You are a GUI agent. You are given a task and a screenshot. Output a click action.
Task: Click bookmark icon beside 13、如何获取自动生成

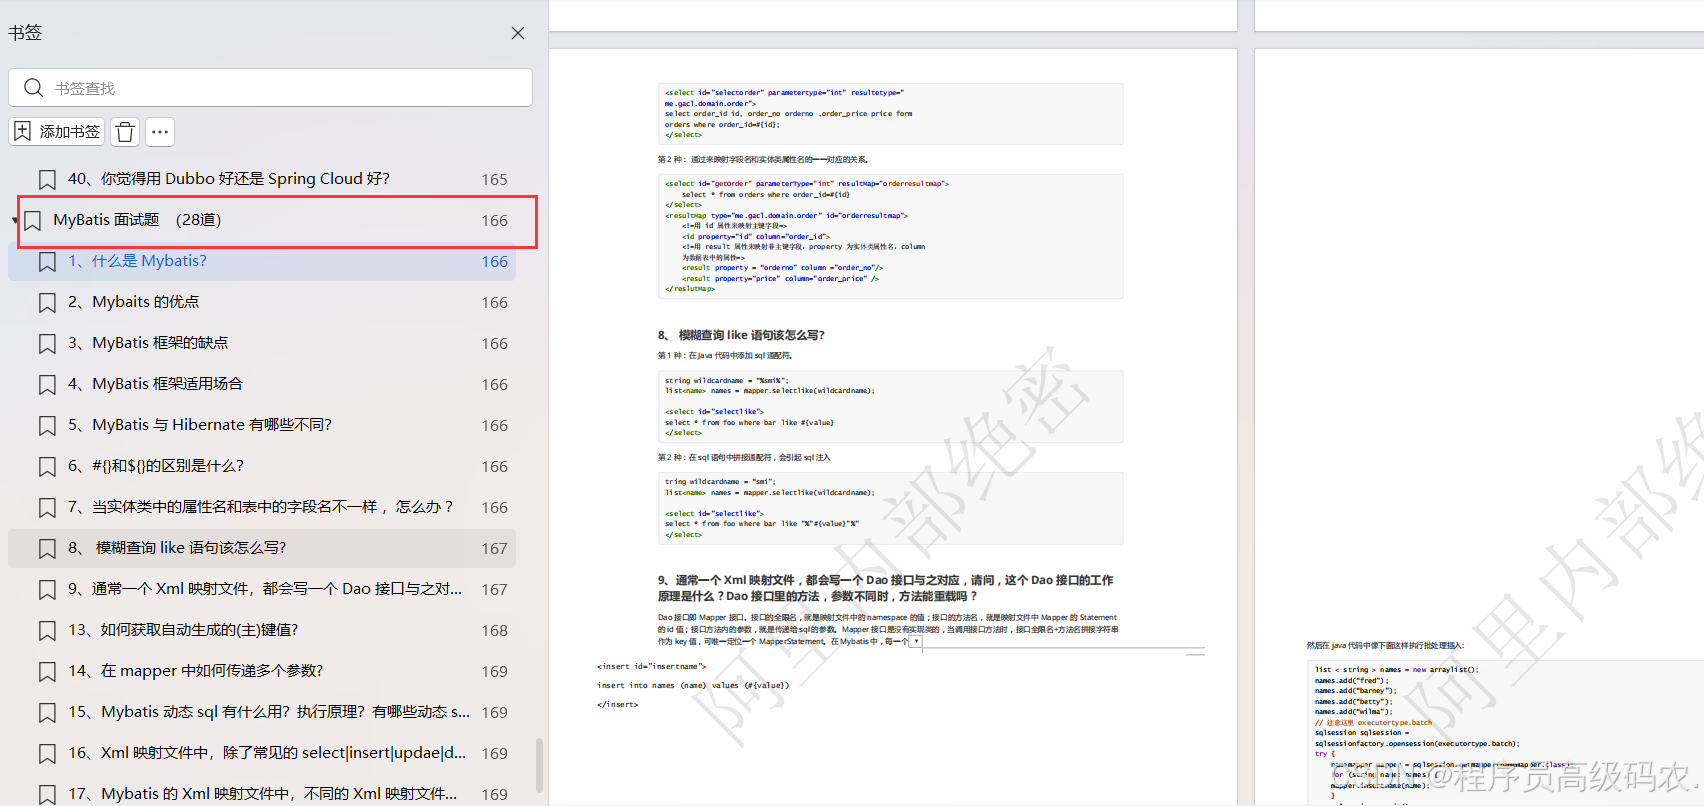pyautogui.click(x=47, y=631)
